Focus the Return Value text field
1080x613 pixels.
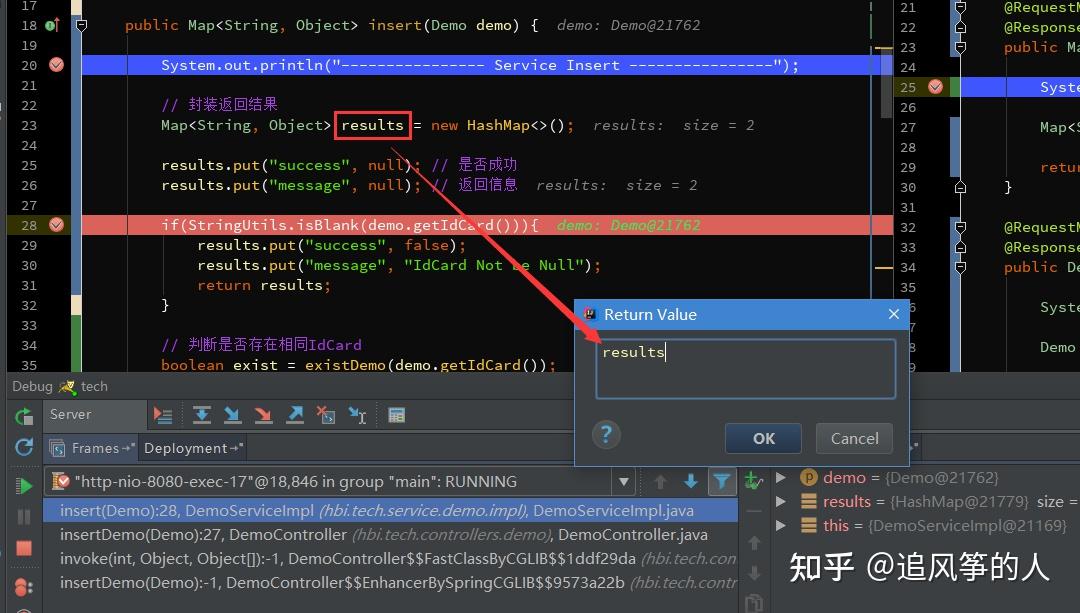(x=745, y=368)
